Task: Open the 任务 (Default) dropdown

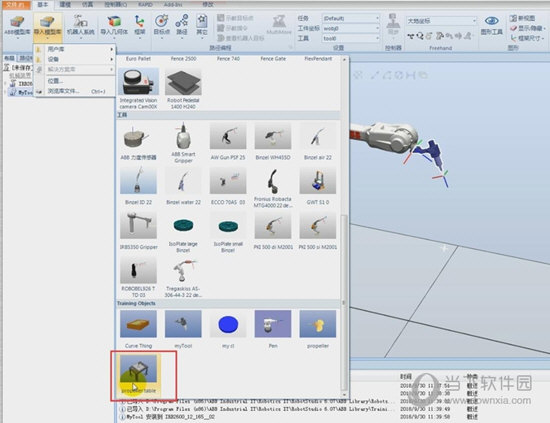Action: [351, 18]
